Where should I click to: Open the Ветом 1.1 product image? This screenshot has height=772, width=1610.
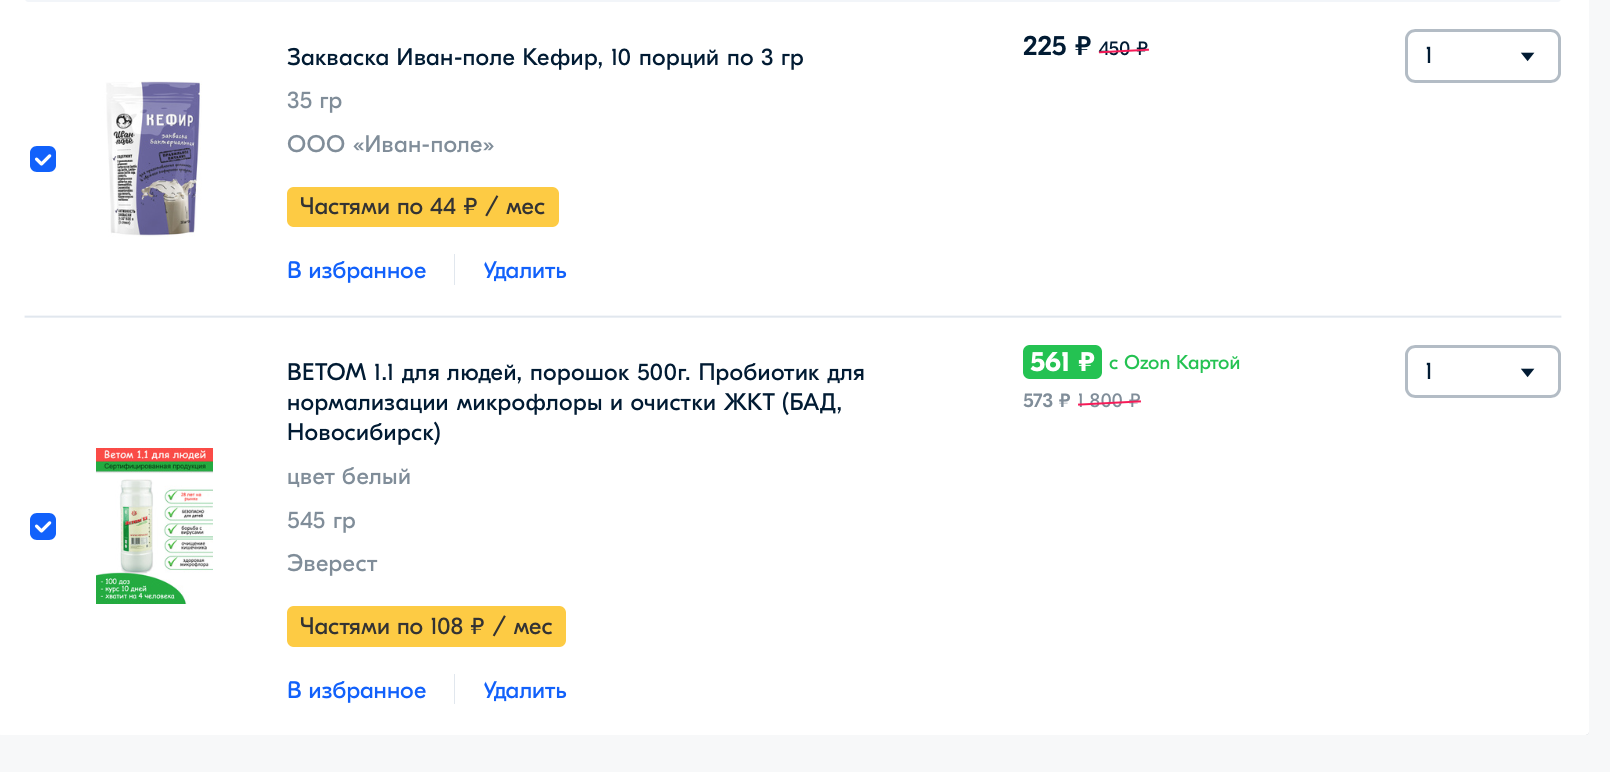pos(154,525)
